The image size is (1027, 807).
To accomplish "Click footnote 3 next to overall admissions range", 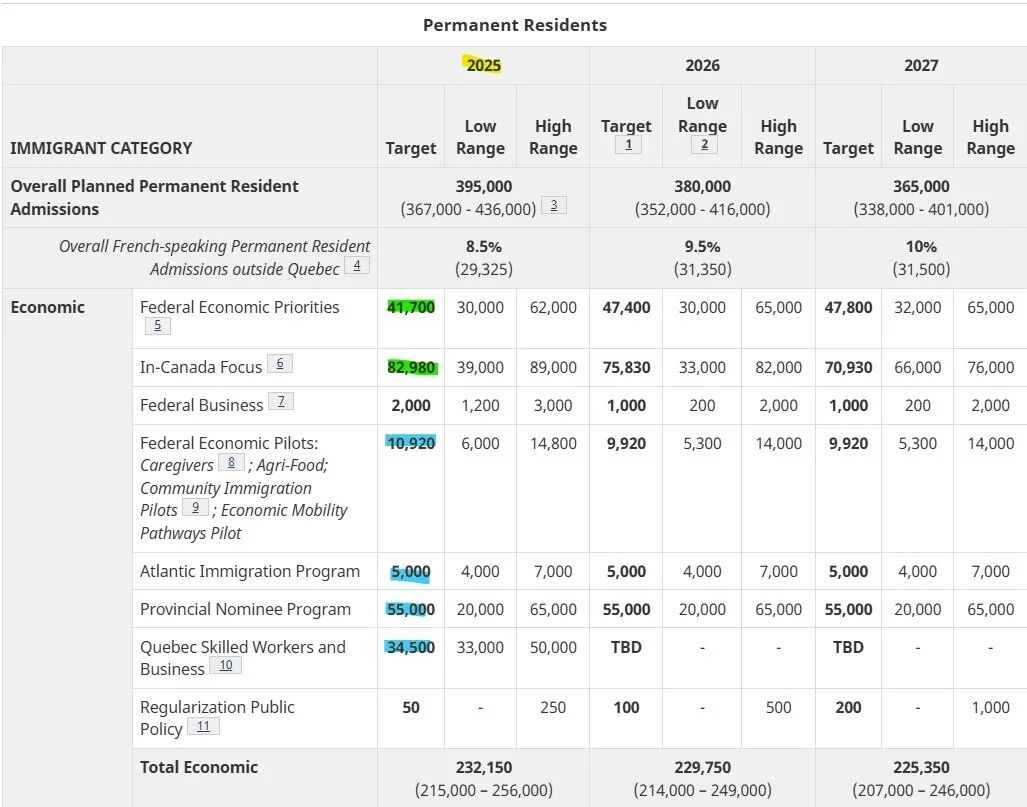I will click(553, 205).
